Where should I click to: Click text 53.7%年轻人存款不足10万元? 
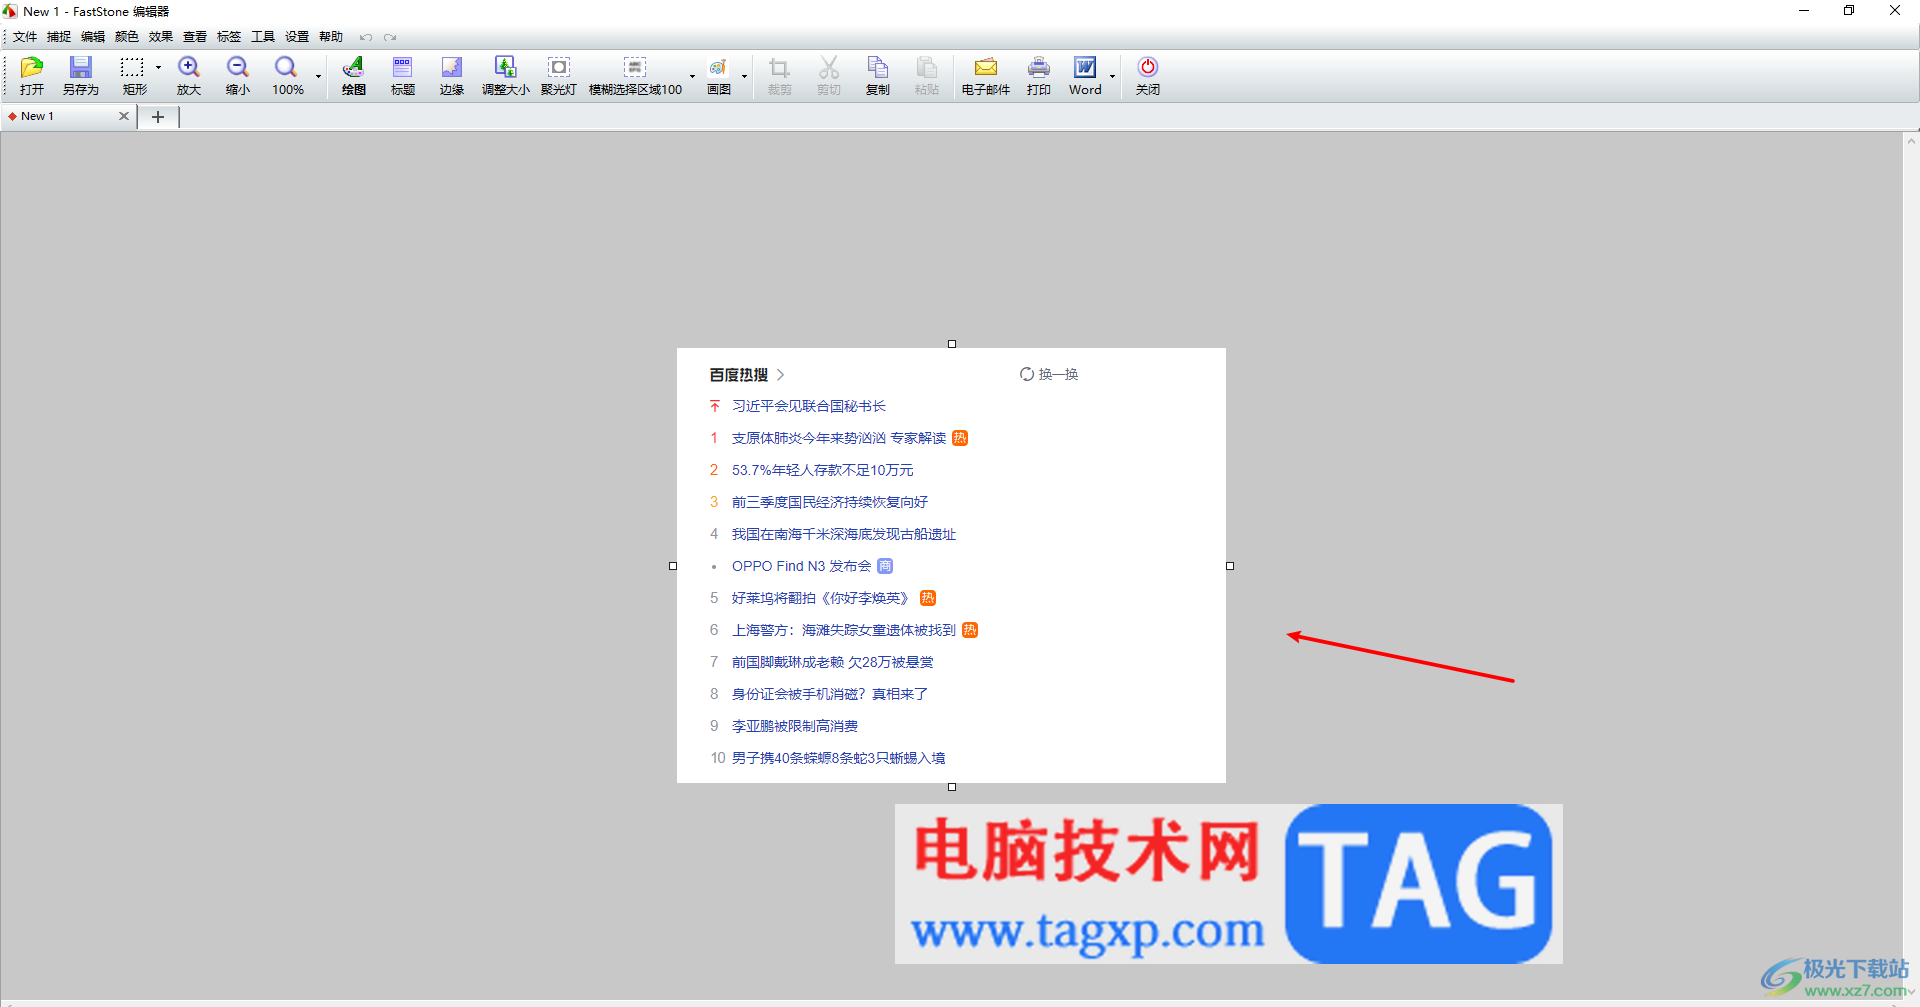tap(822, 470)
